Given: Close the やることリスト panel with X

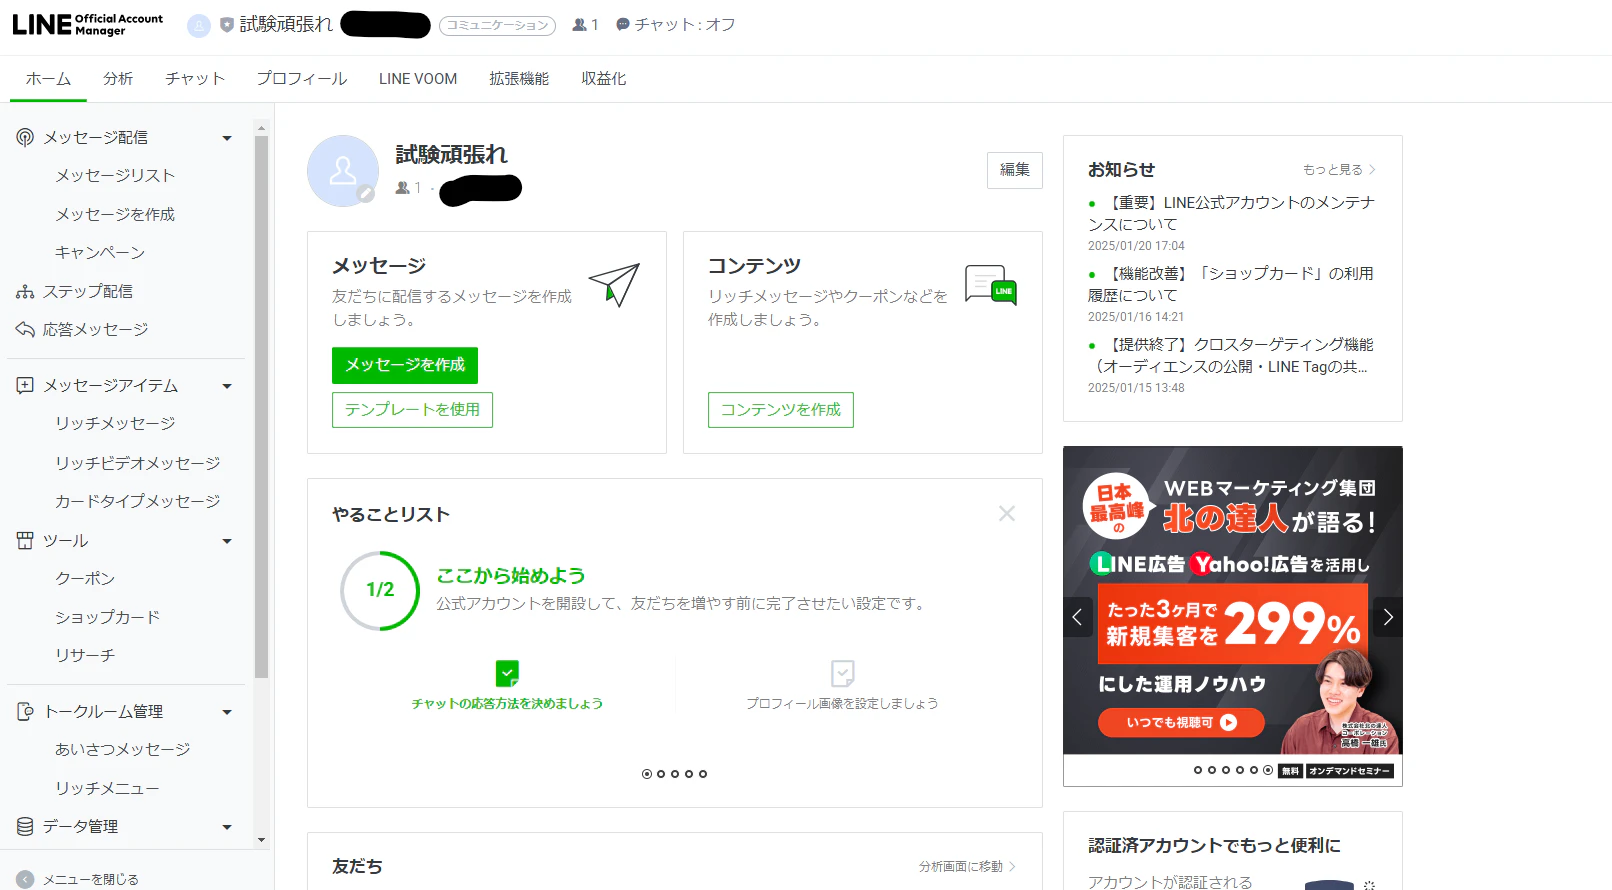Looking at the screenshot, I should (1007, 513).
